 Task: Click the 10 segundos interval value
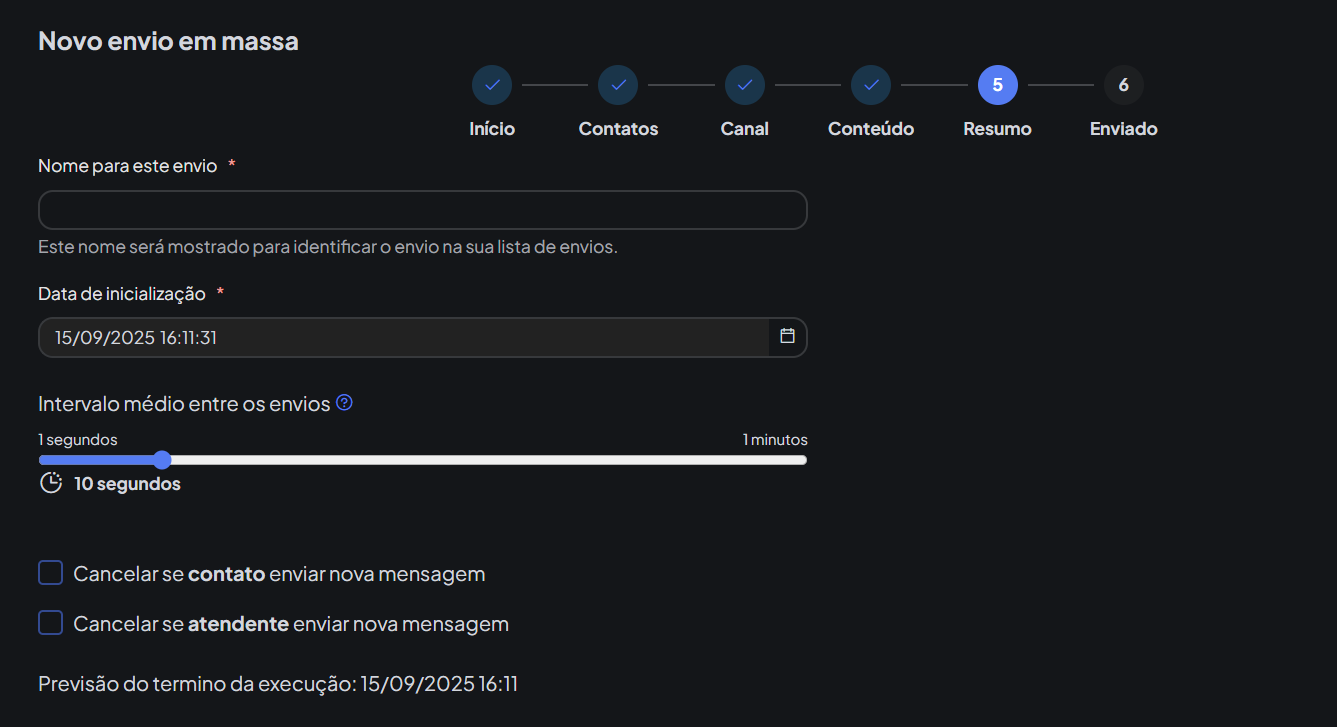click(x=127, y=484)
